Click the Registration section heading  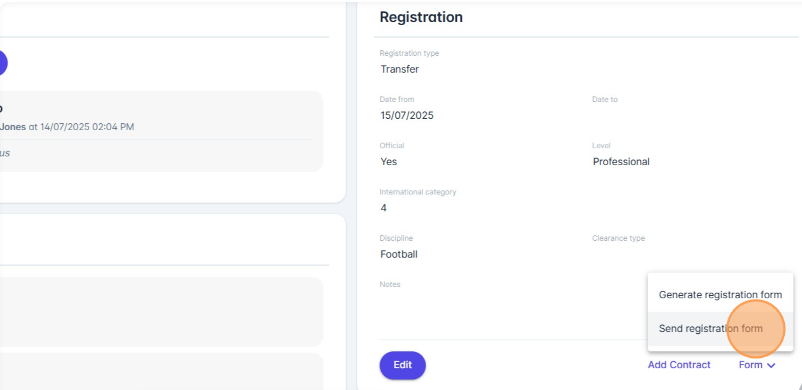tap(421, 17)
